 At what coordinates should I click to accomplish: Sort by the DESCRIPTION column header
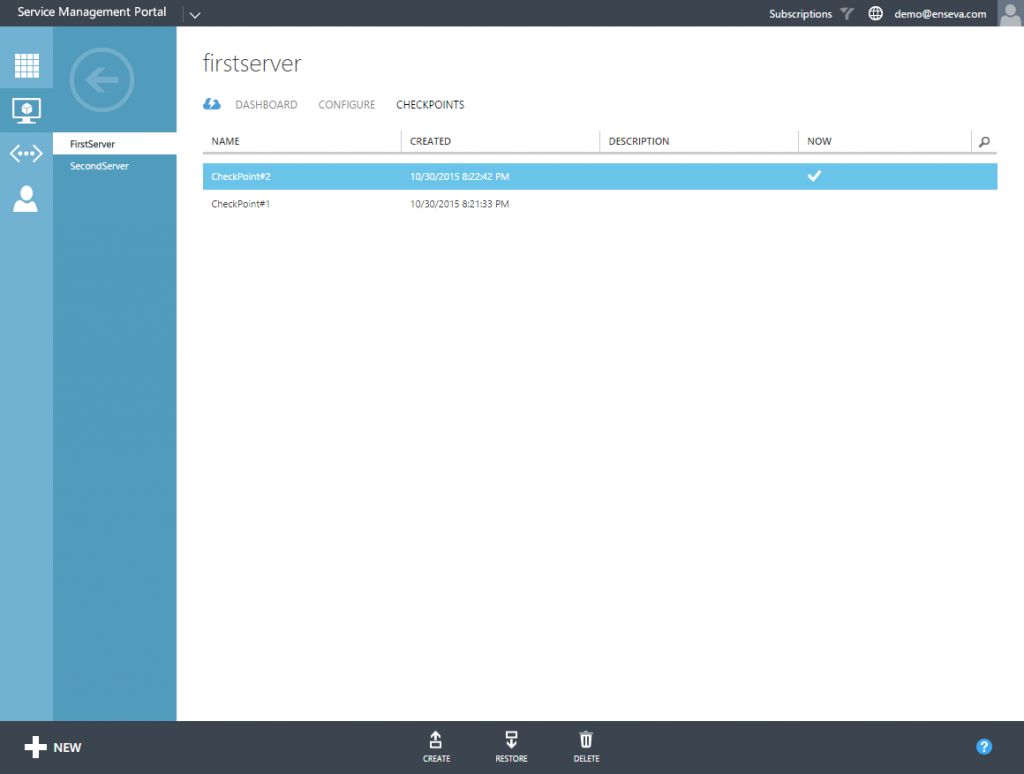pos(639,141)
